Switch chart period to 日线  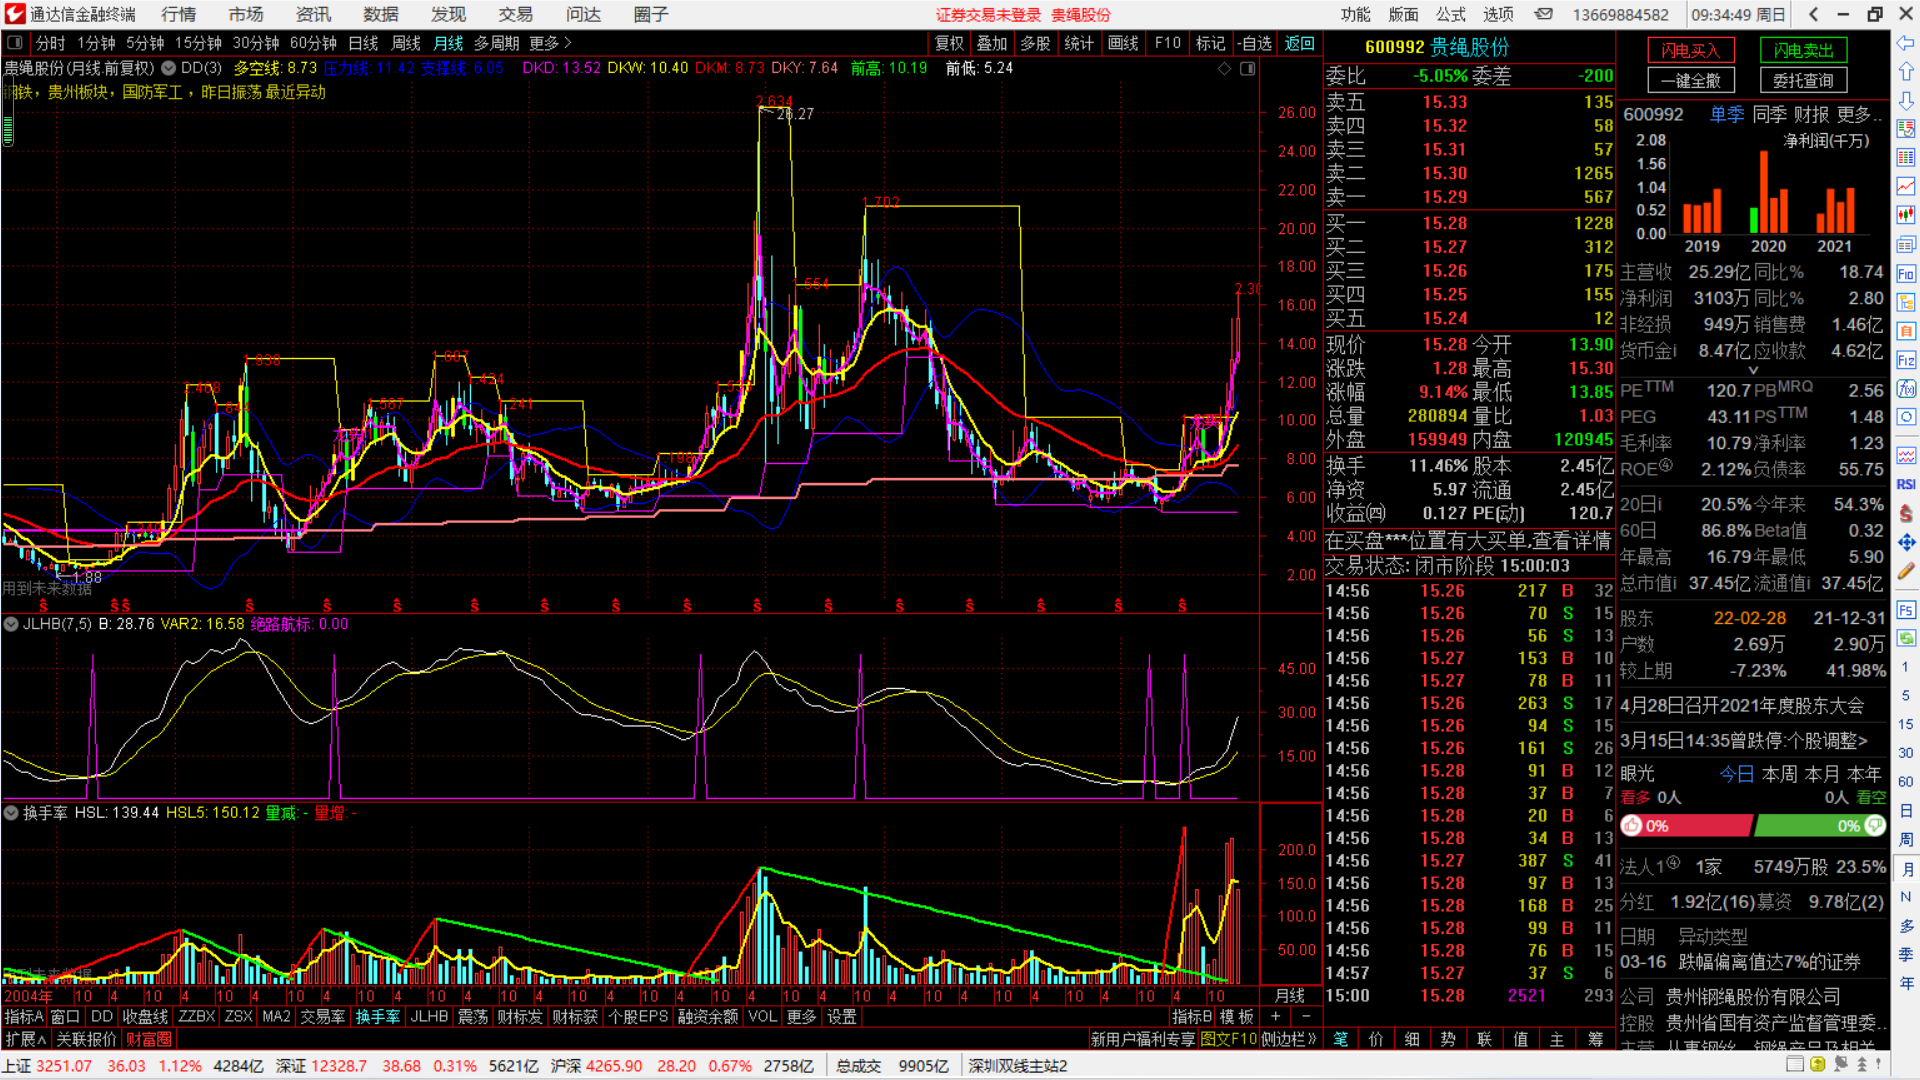click(363, 43)
